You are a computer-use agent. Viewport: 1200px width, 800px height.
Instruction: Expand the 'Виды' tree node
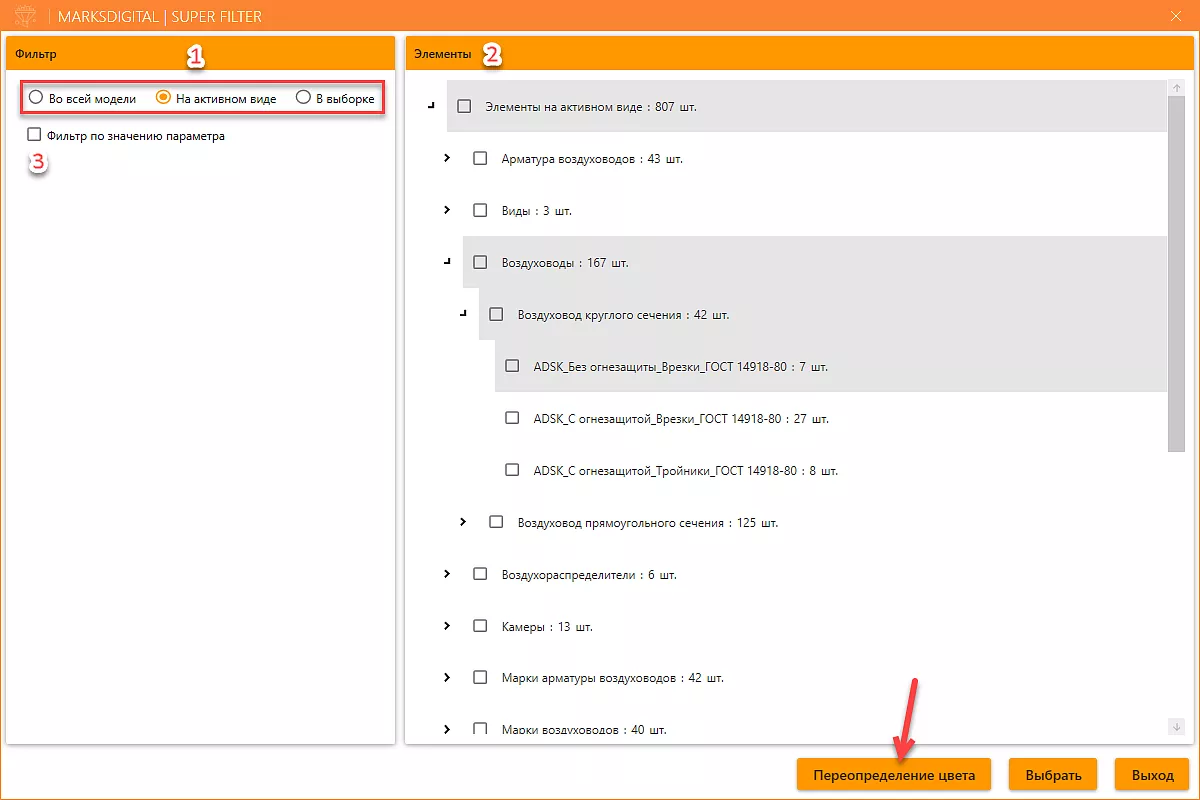(447, 210)
